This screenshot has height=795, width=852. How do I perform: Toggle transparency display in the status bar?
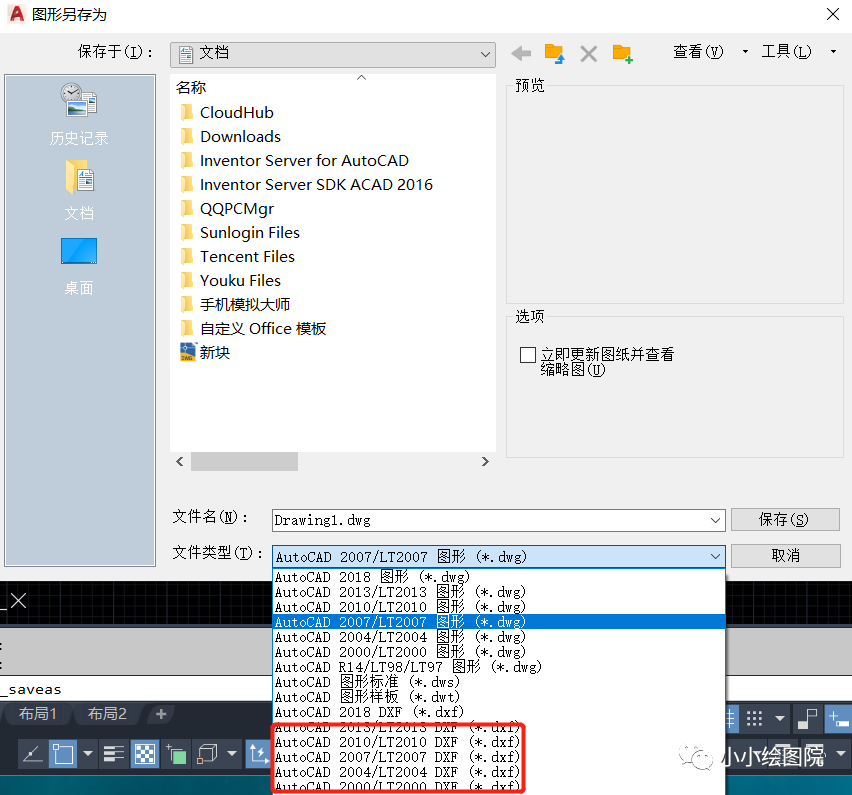pyautogui.click(x=145, y=754)
